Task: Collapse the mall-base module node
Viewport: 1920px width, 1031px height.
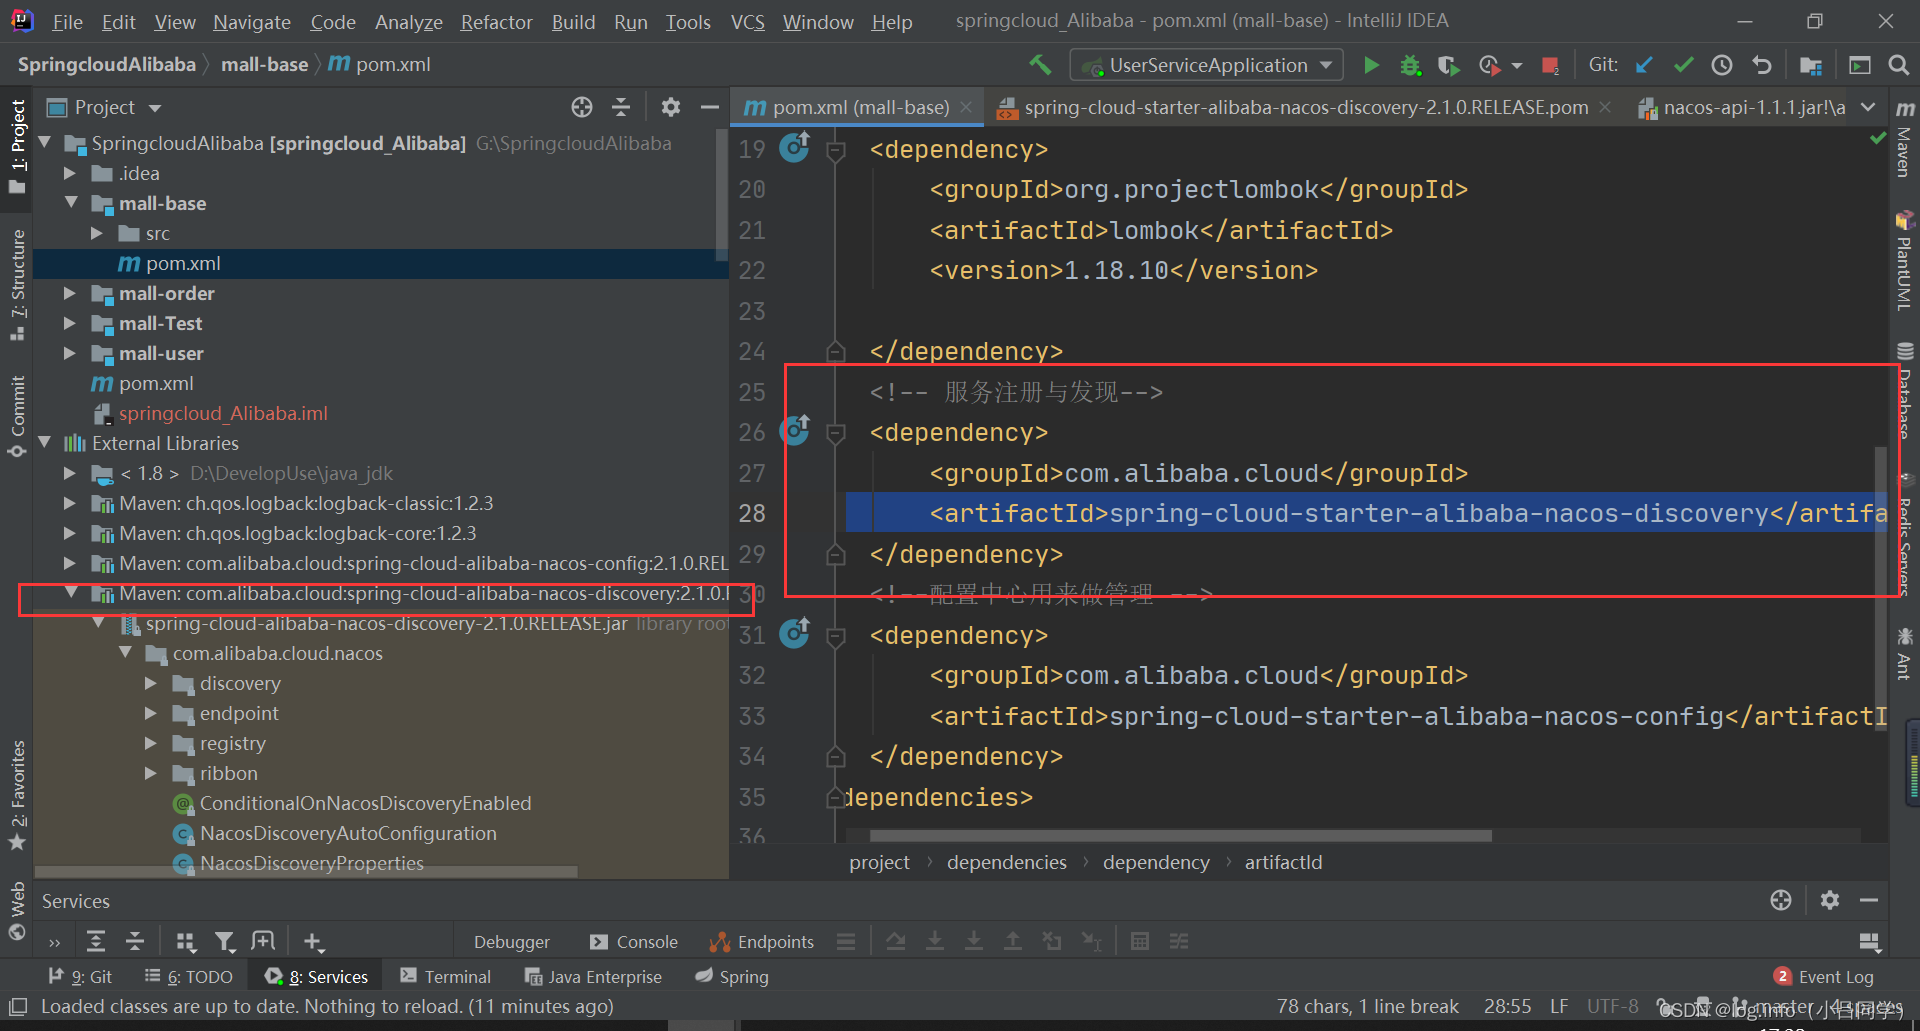Action: pos(71,202)
